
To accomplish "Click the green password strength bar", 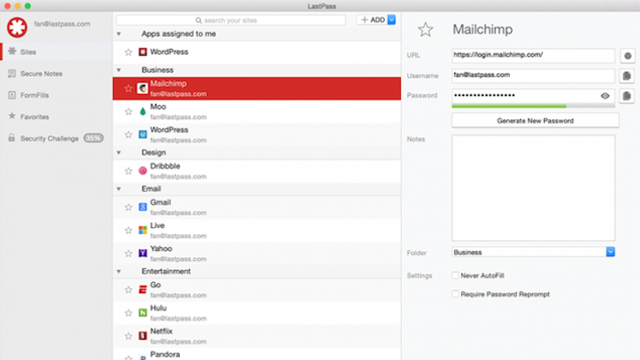I will pos(509,106).
